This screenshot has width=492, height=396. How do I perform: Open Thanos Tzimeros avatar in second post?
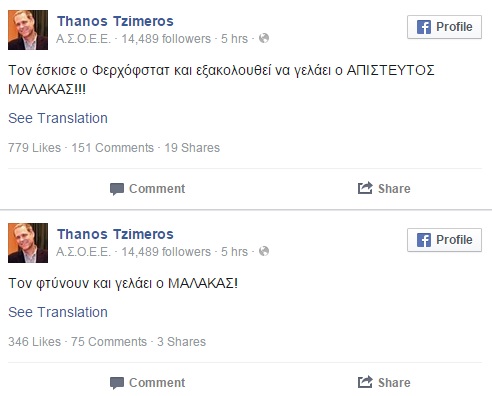tap(28, 243)
